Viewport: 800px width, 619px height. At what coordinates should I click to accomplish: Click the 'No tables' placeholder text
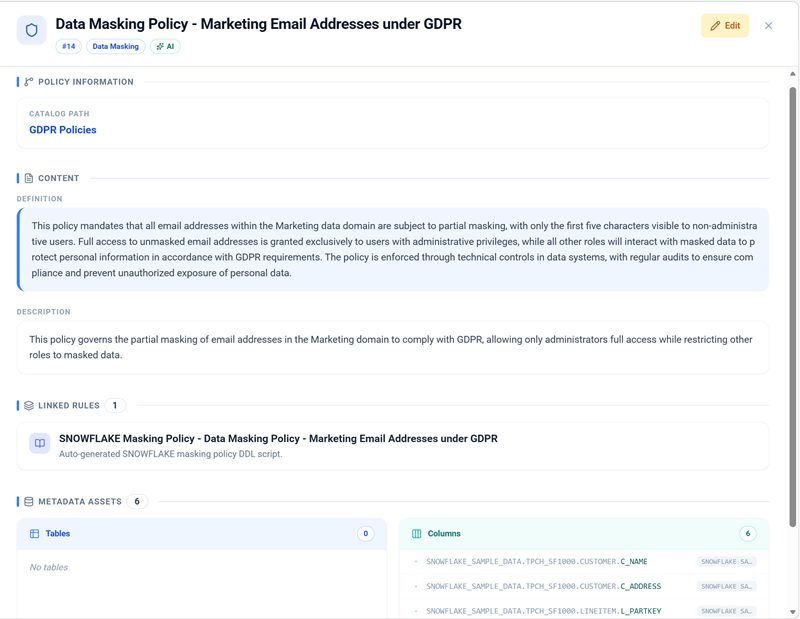(48, 567)
